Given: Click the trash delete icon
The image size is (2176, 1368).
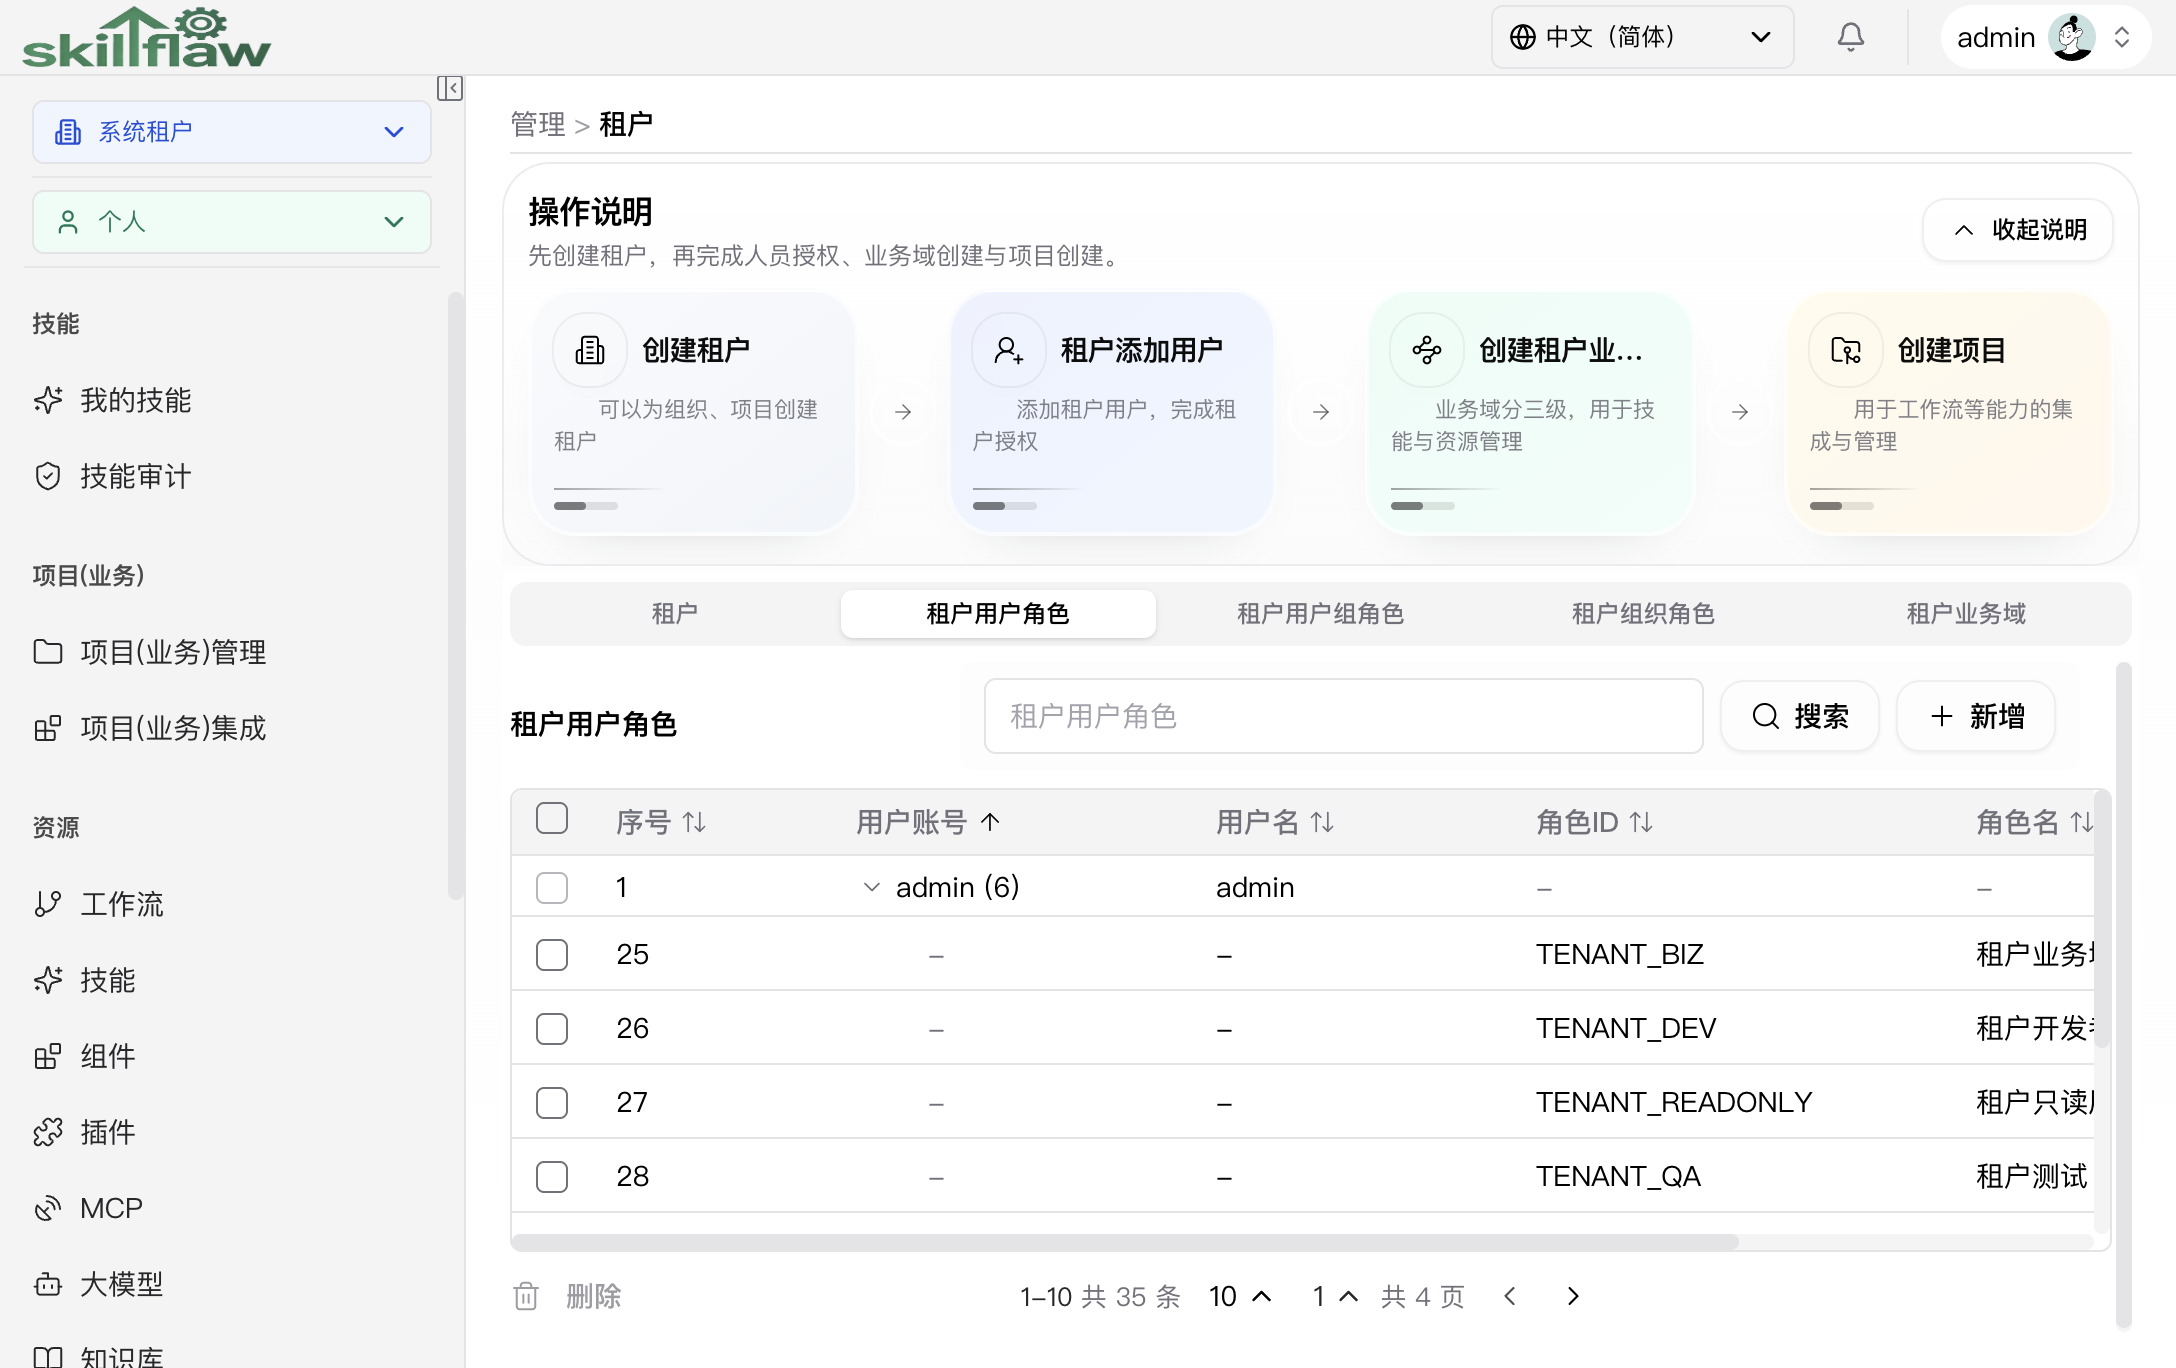Looking at the screenshot, I should [x=526, y=1296].
